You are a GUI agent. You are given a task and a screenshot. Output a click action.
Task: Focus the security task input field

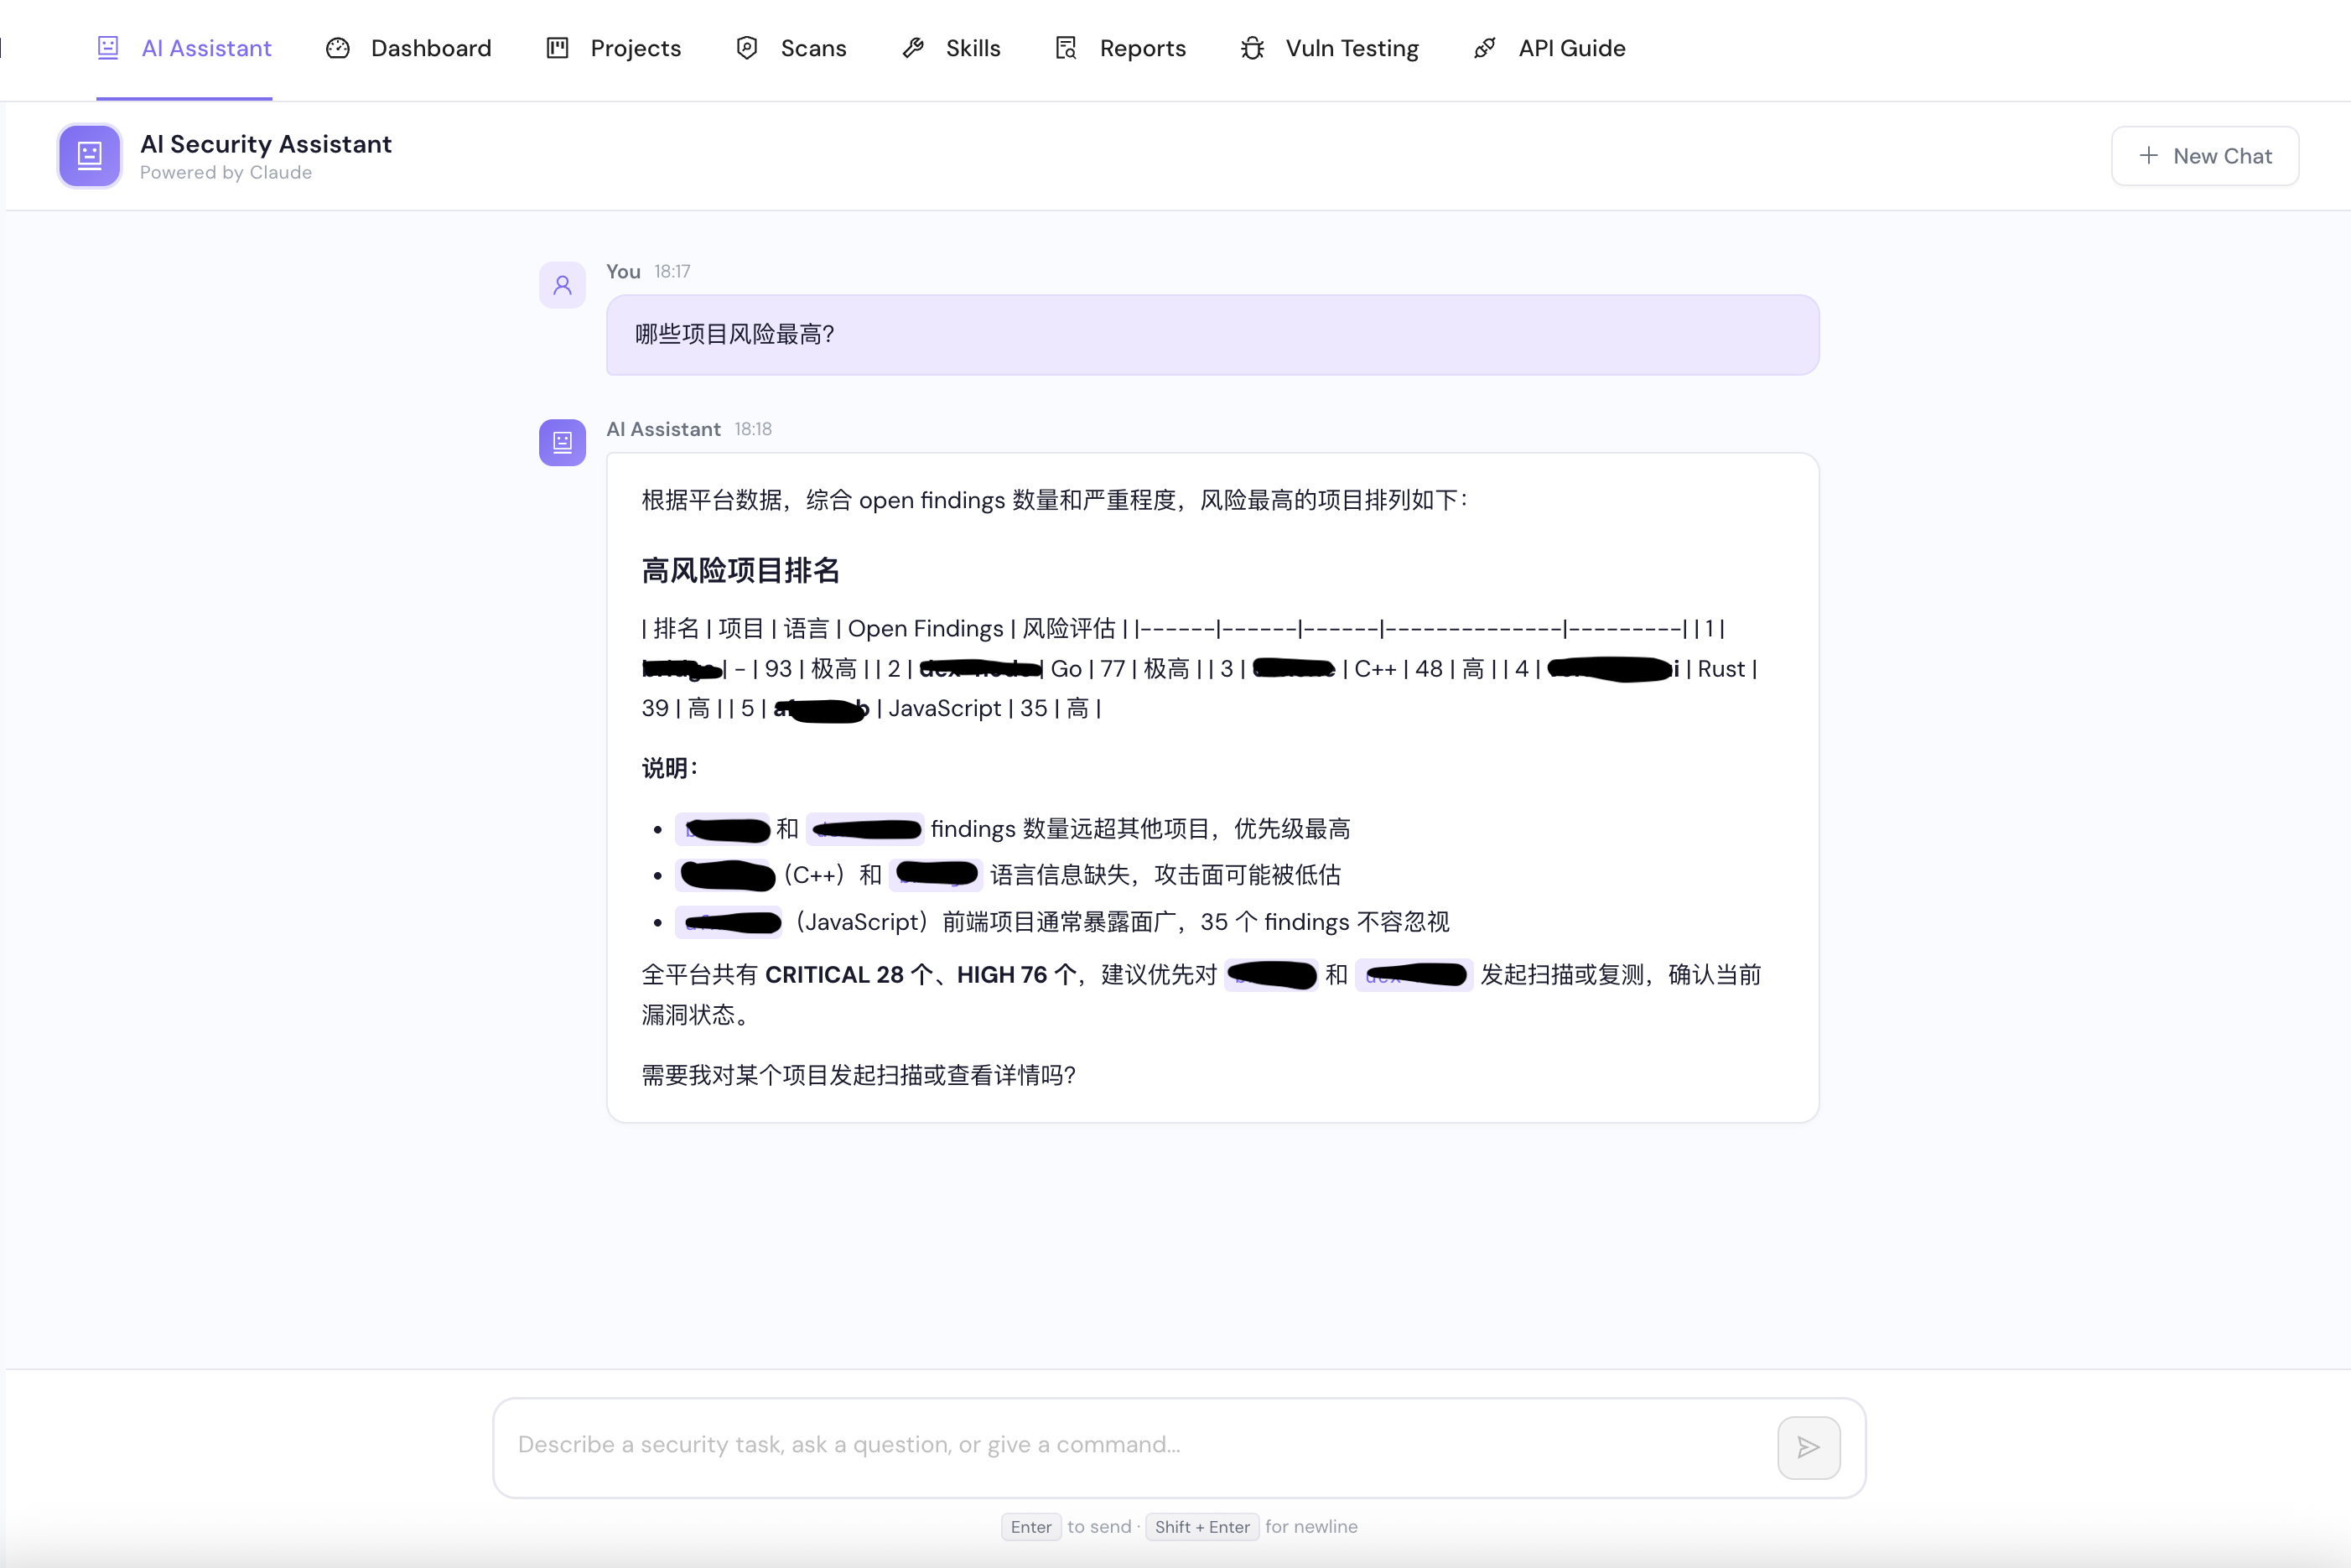[1180, 1447]
